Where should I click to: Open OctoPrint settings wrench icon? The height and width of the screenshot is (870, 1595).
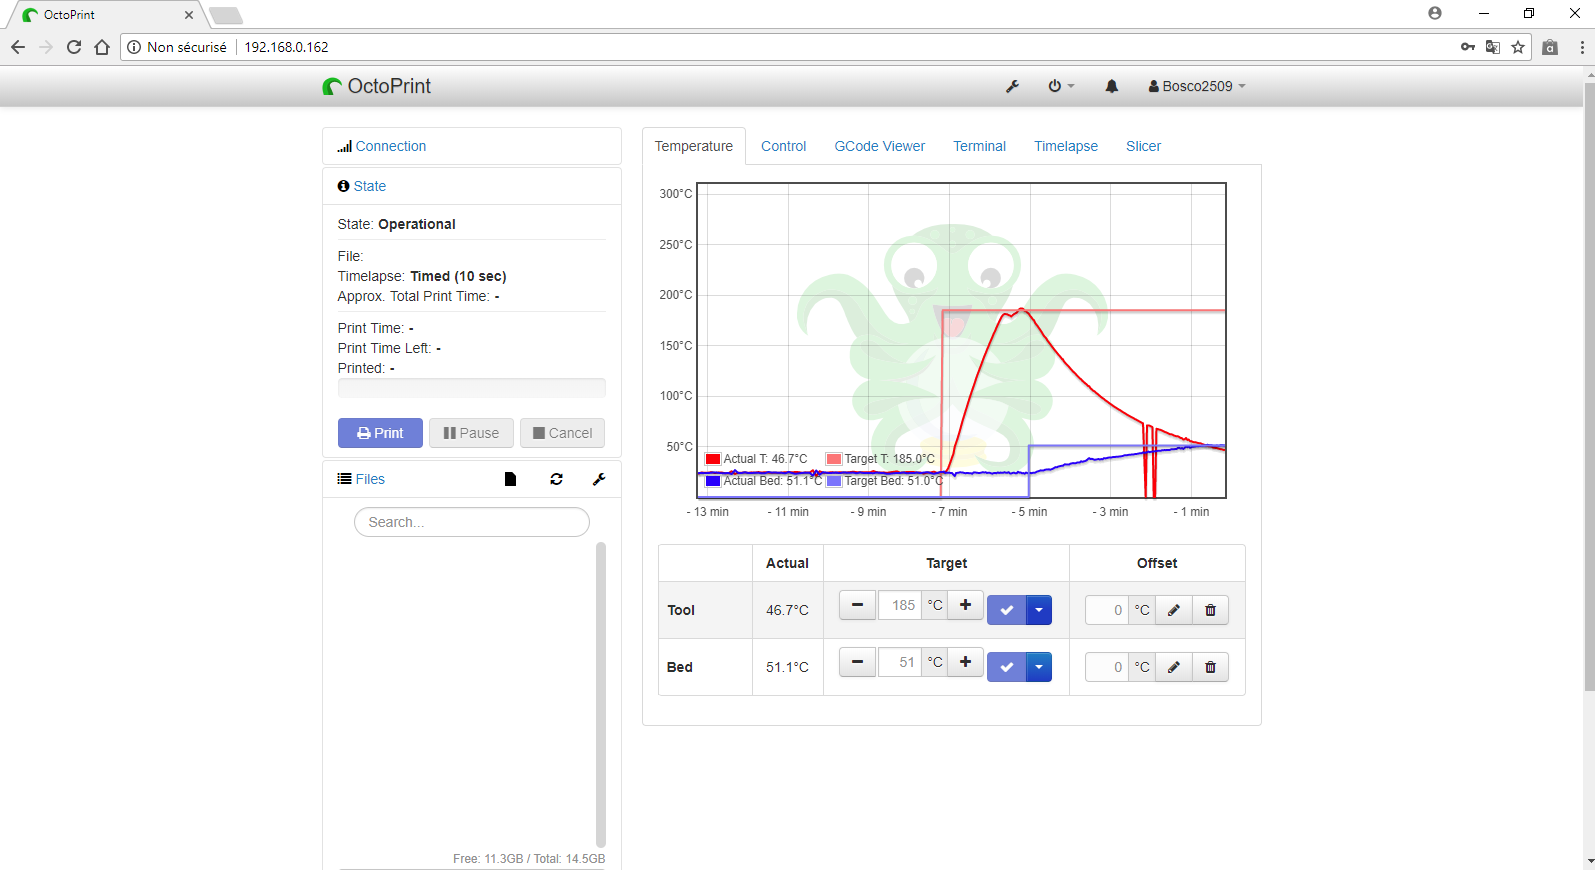(x=1012, y=86)
